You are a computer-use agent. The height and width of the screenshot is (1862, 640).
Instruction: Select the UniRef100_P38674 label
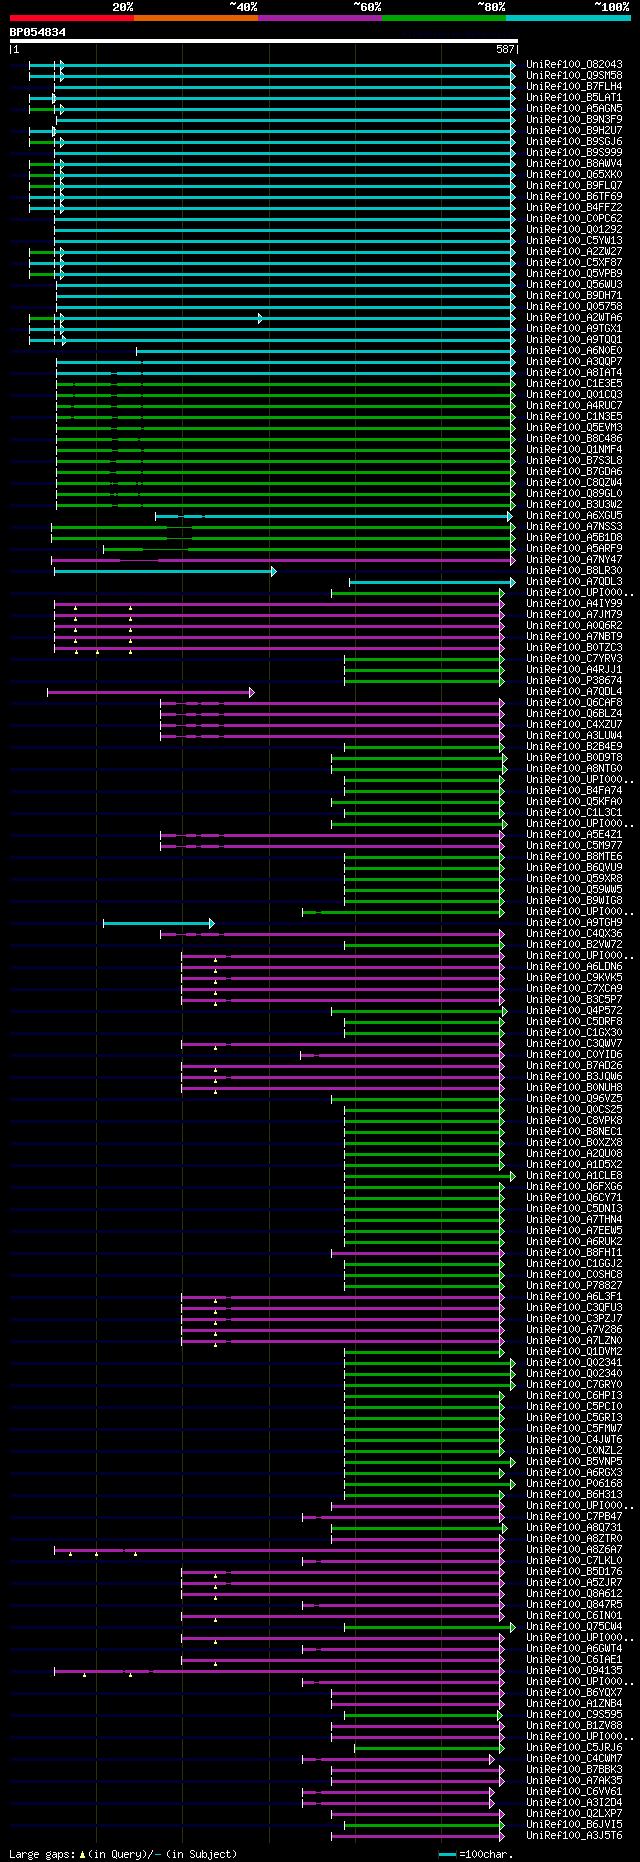point(574,680)
